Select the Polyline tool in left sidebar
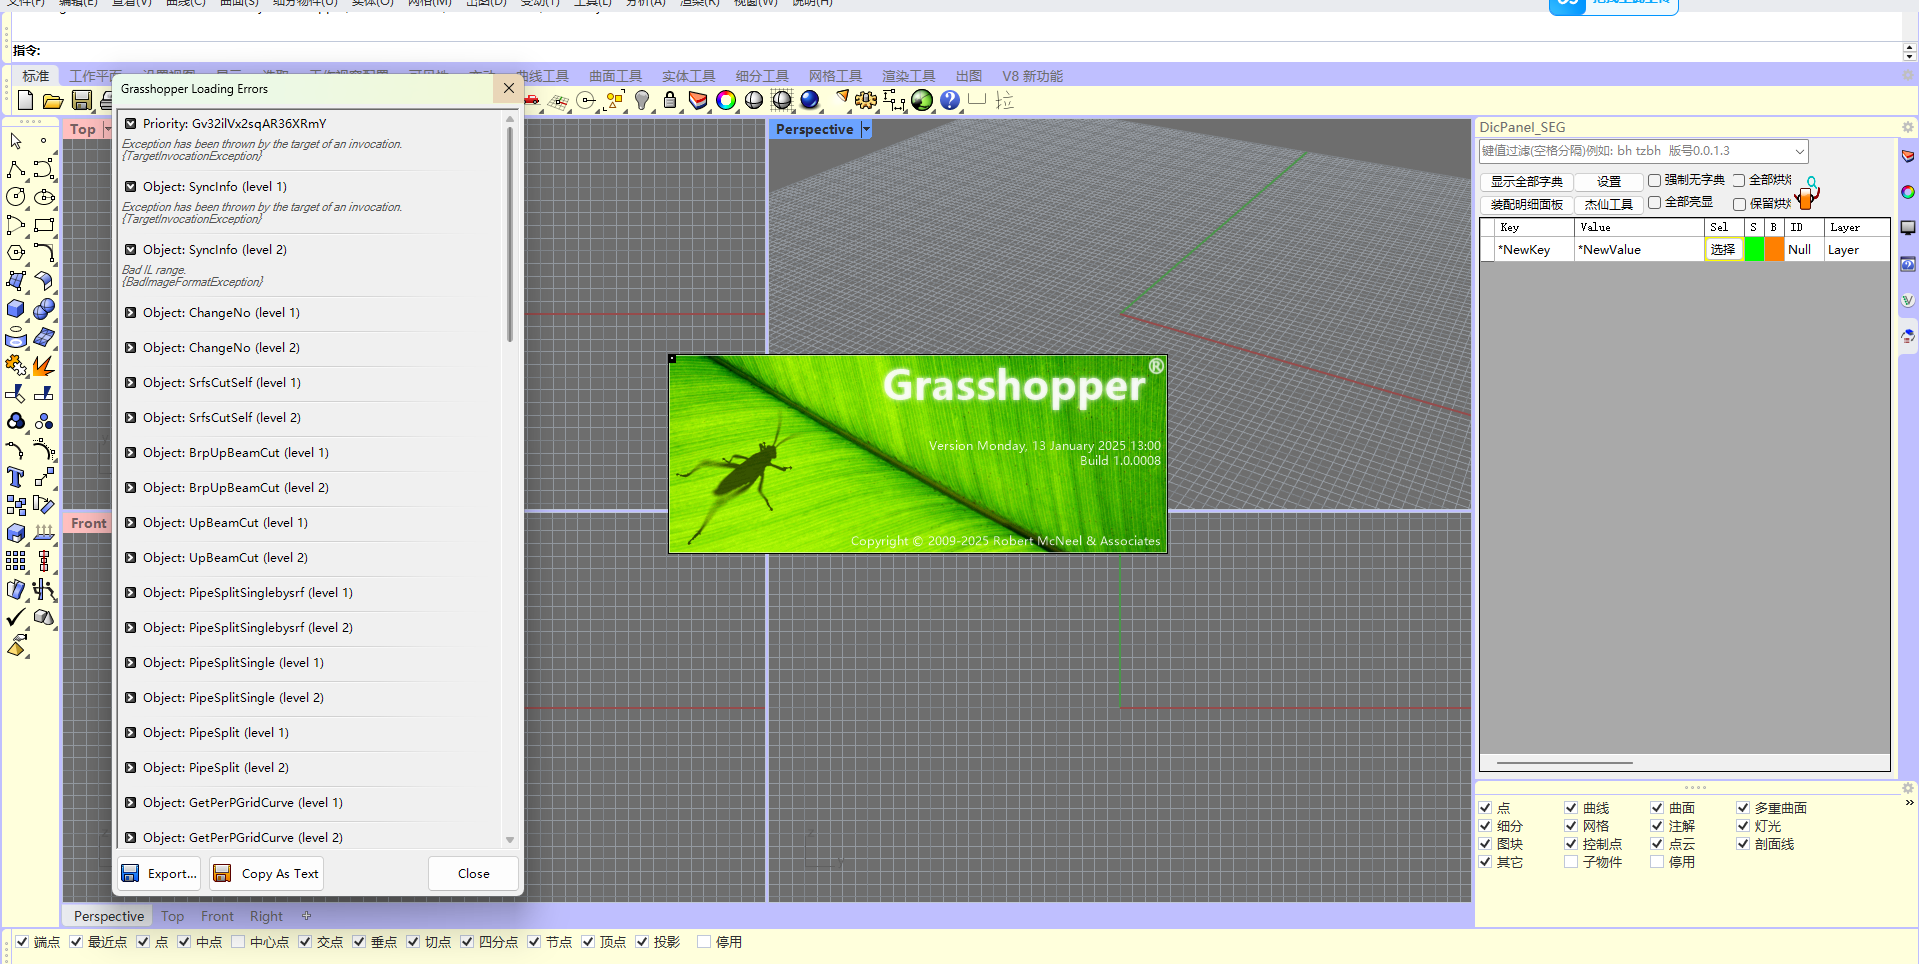Screen dimensions: 1919x964 tap(16, 169)
